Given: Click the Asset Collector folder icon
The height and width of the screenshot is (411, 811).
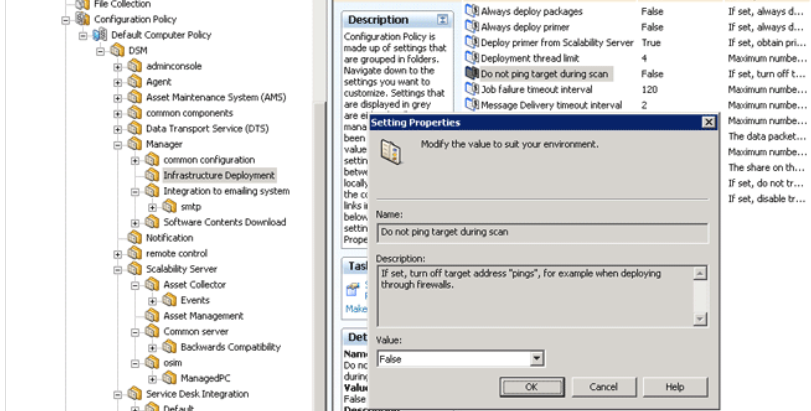Looking at the screenshot, I should 152,284.
